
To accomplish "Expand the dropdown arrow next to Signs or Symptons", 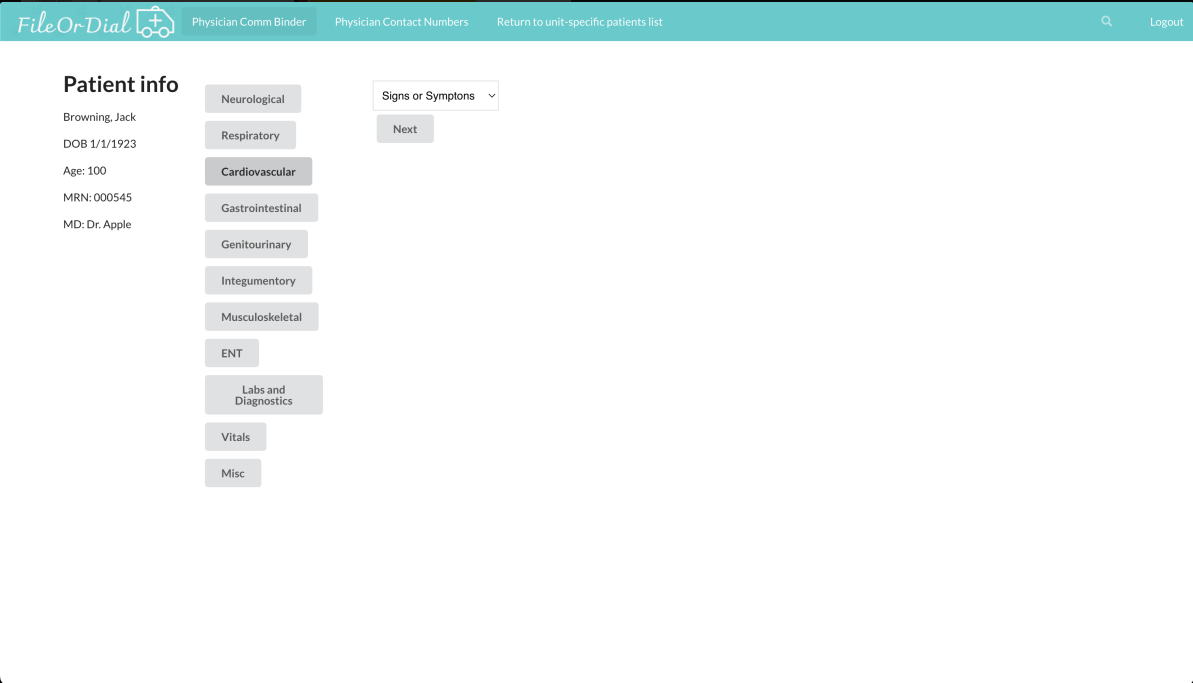I will click(x=491, y=95).
